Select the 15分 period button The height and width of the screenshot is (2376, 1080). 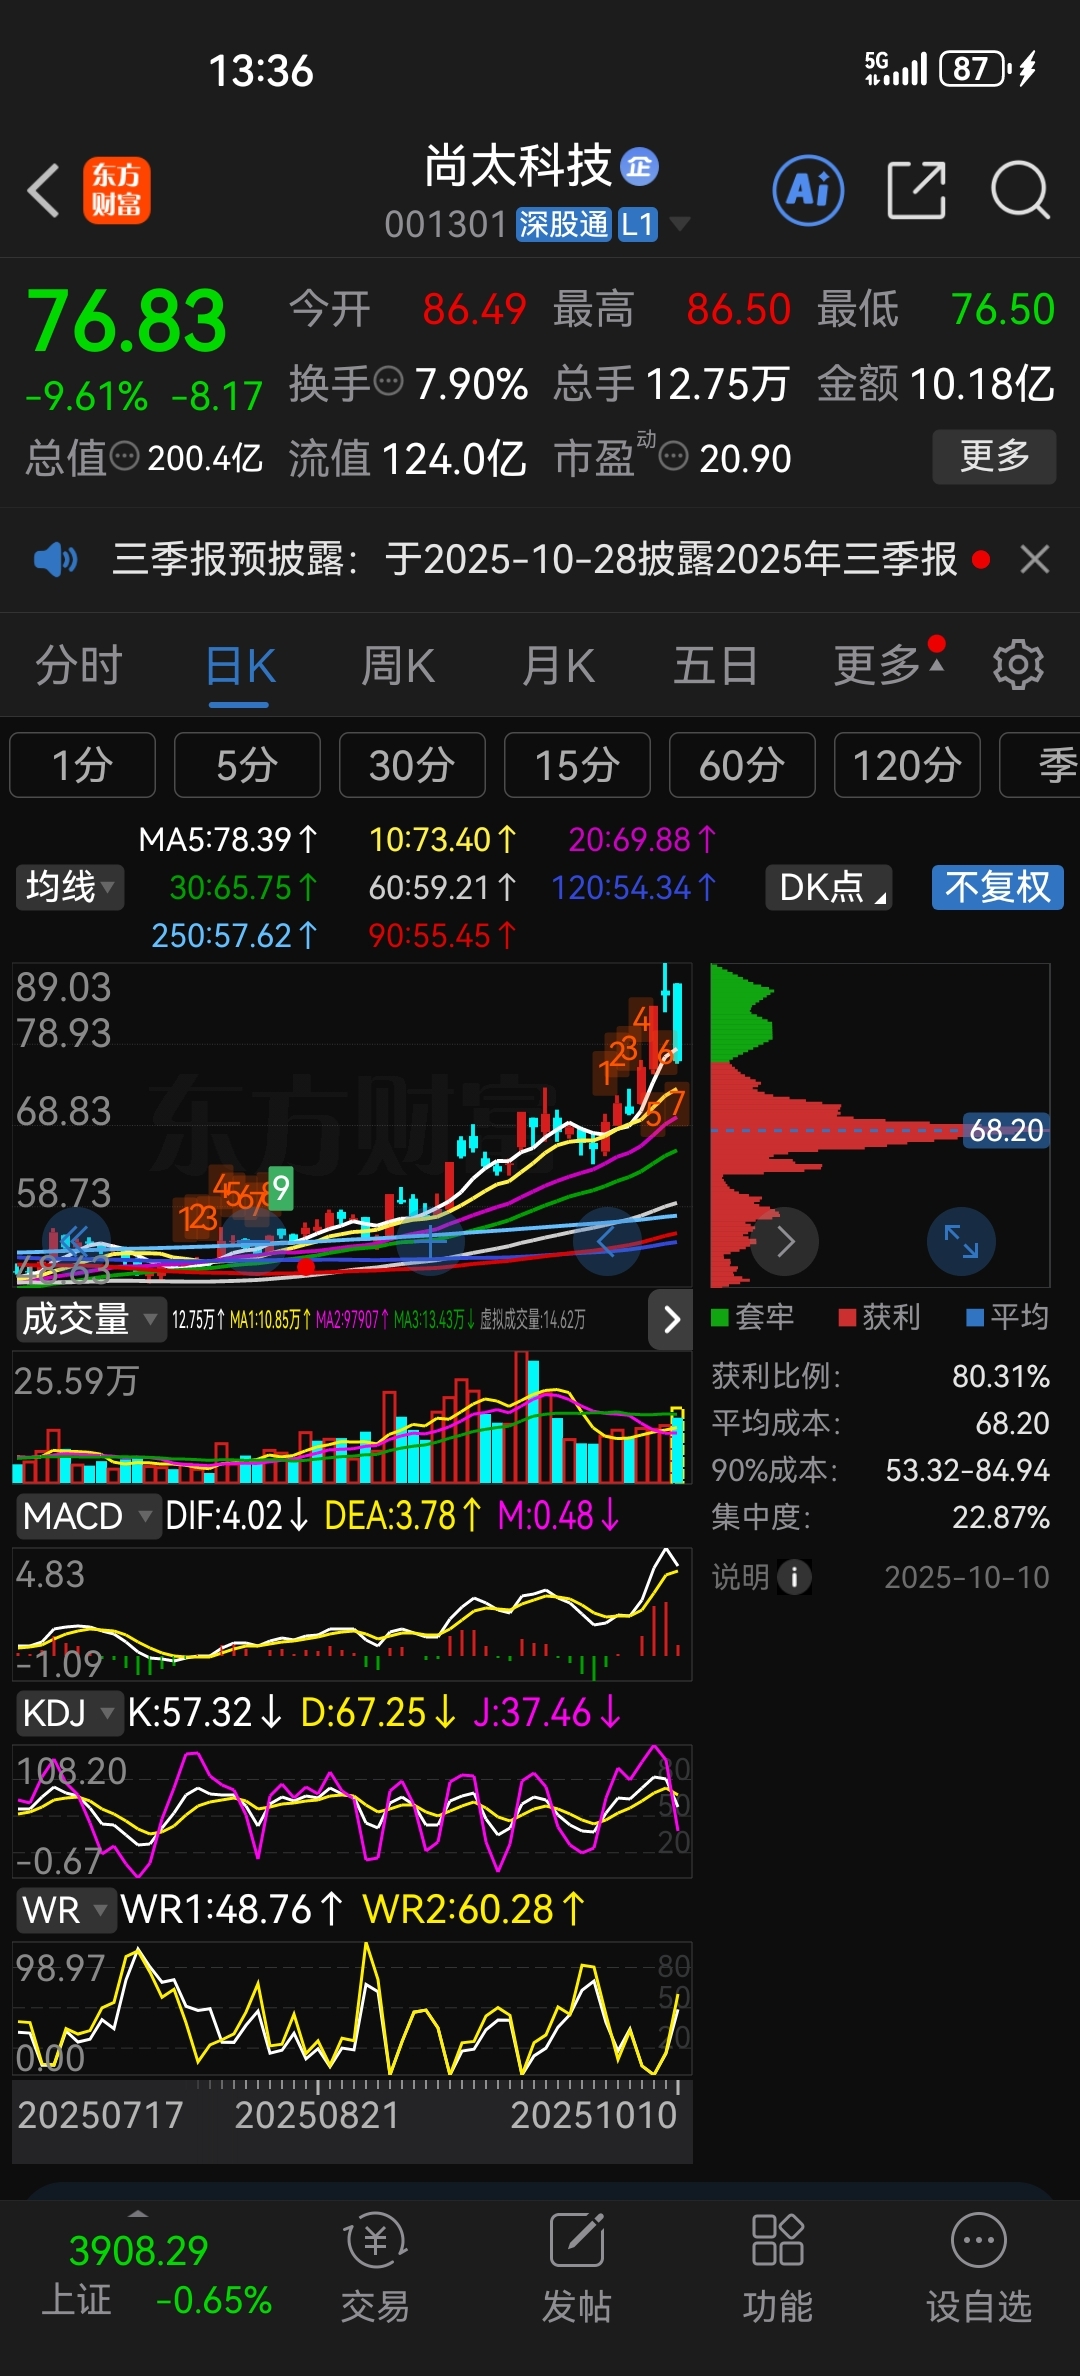click(577, 765)
